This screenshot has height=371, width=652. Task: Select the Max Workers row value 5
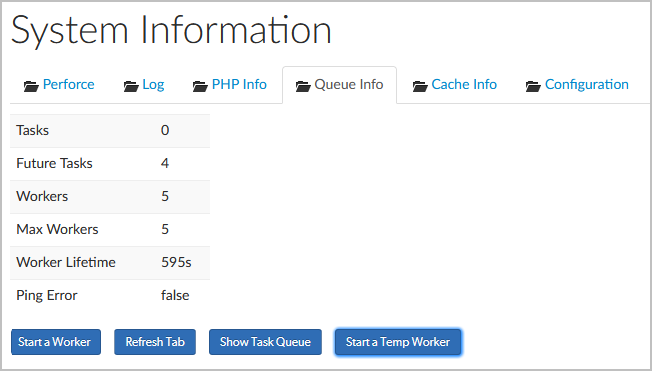(165, 229)
